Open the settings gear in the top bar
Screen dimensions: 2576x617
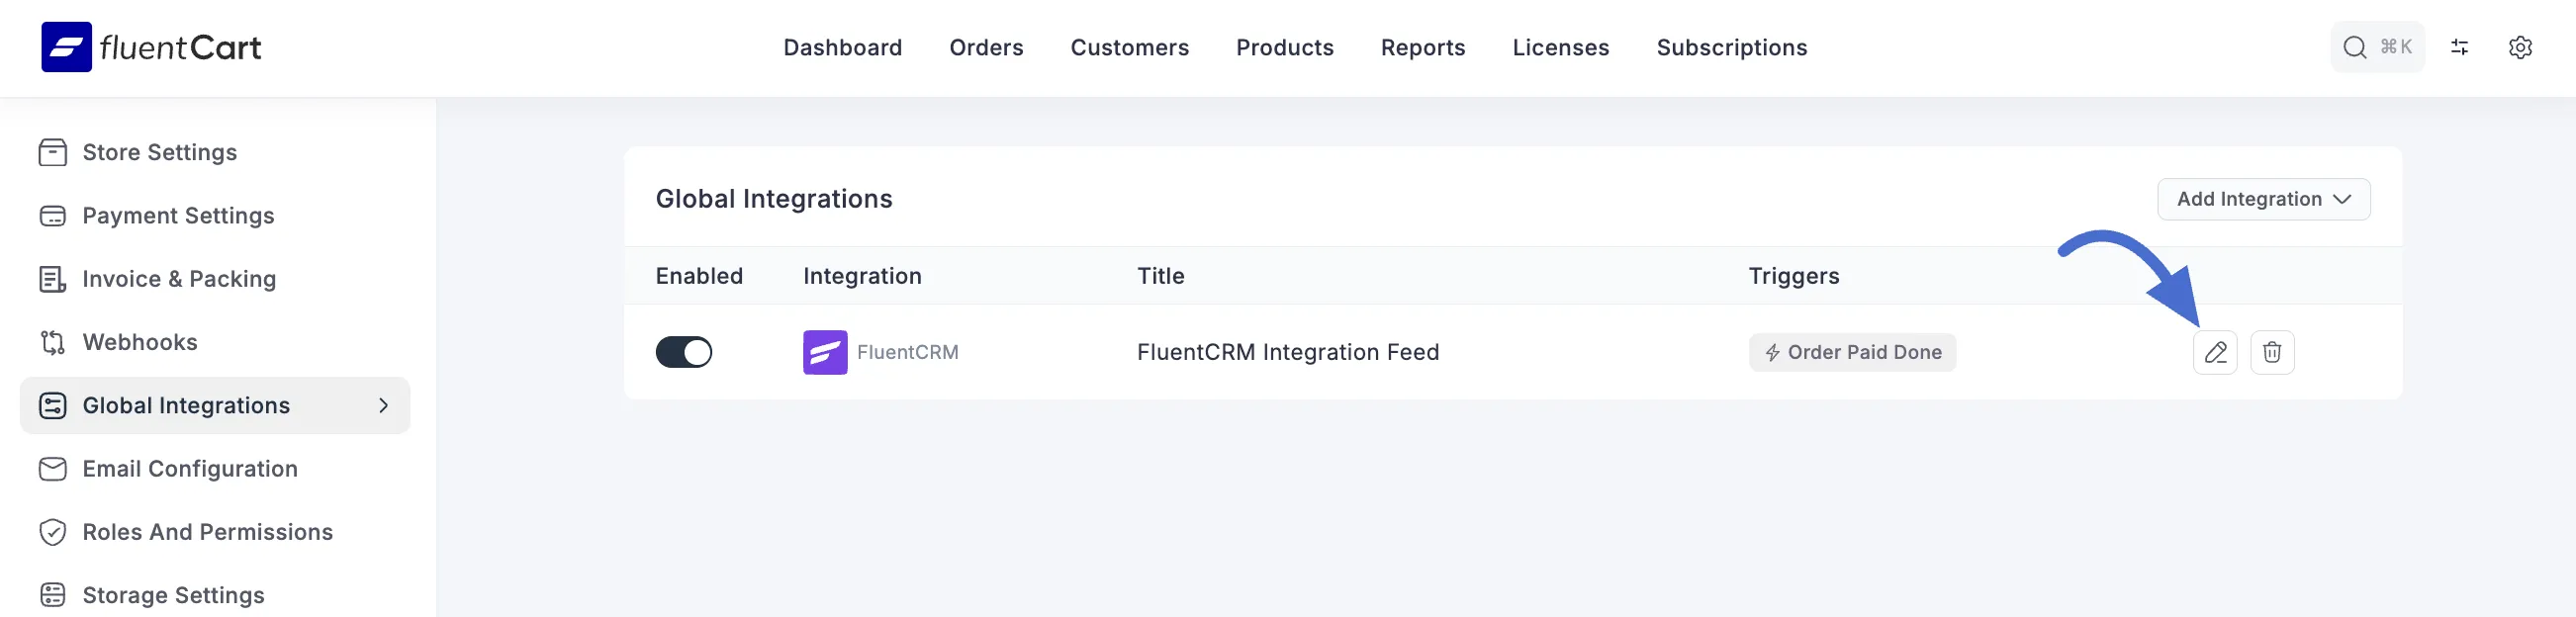2521,47
